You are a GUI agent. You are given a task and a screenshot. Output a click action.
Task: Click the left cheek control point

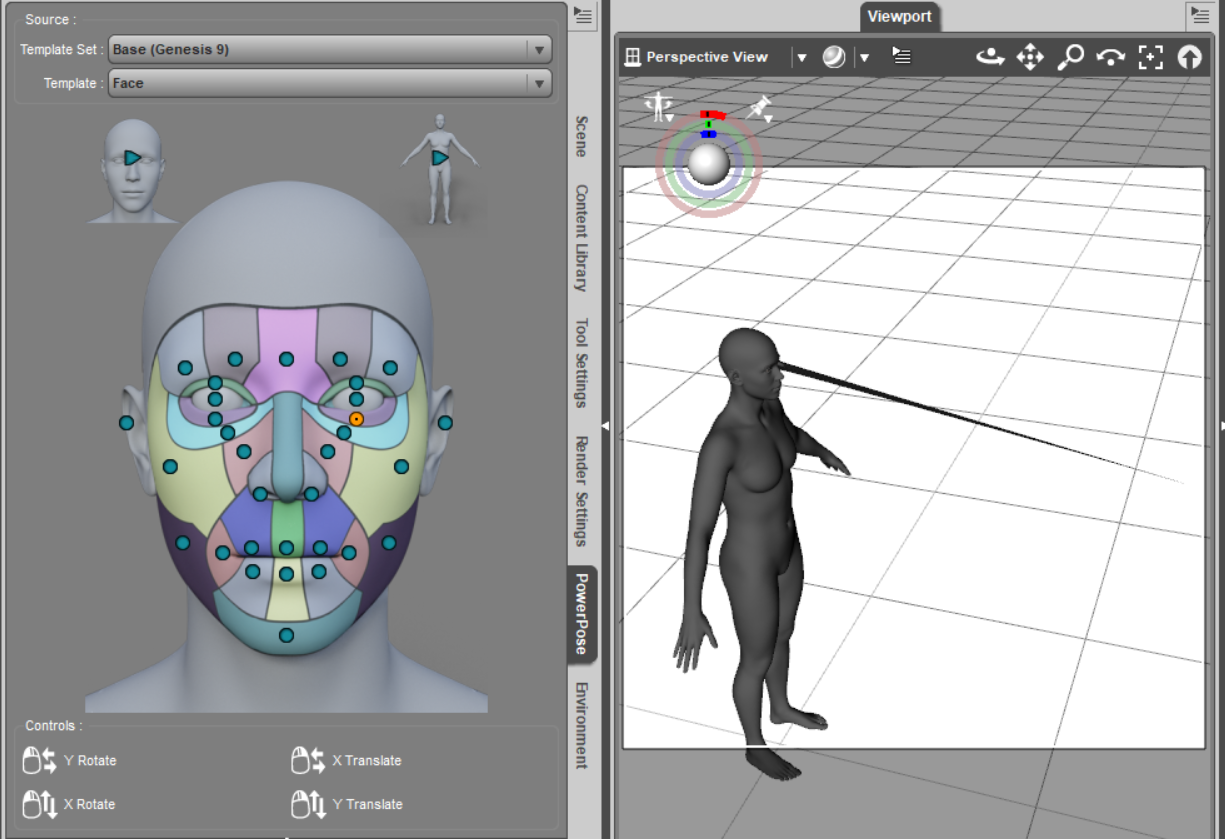(x=170, y=466)
